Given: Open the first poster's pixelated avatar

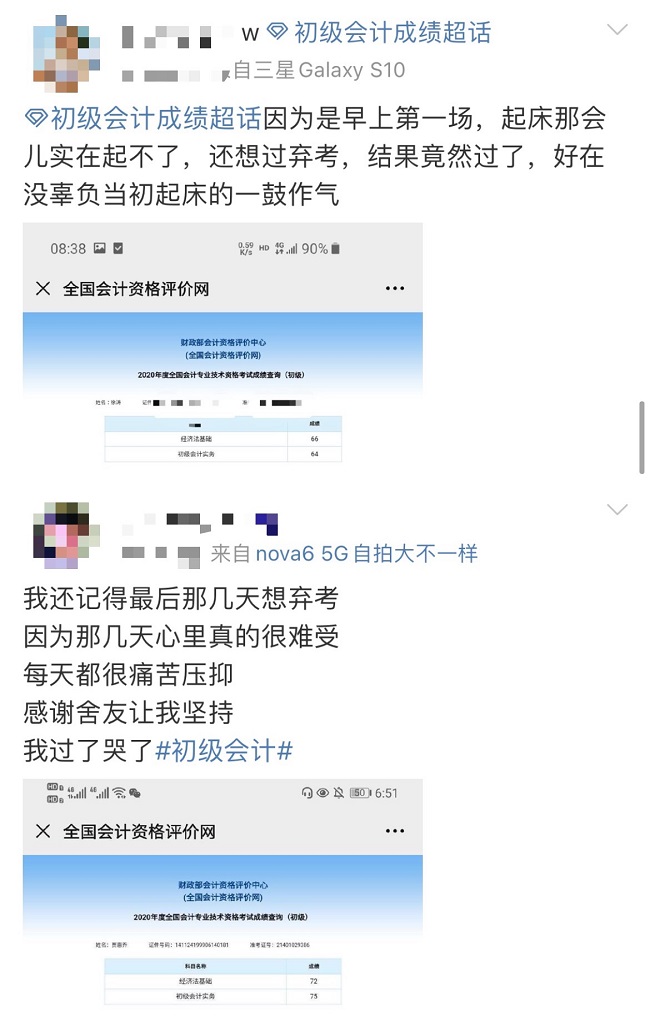Looking at the screenshot, I should point(67,54).
